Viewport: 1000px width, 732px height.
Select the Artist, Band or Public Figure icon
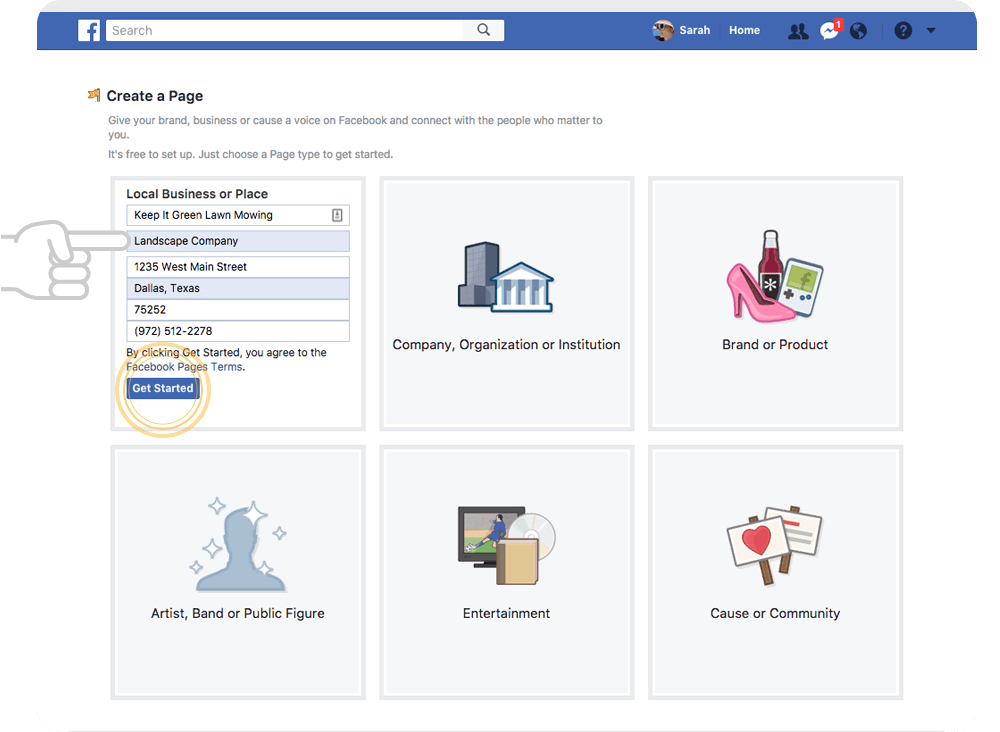238,545
